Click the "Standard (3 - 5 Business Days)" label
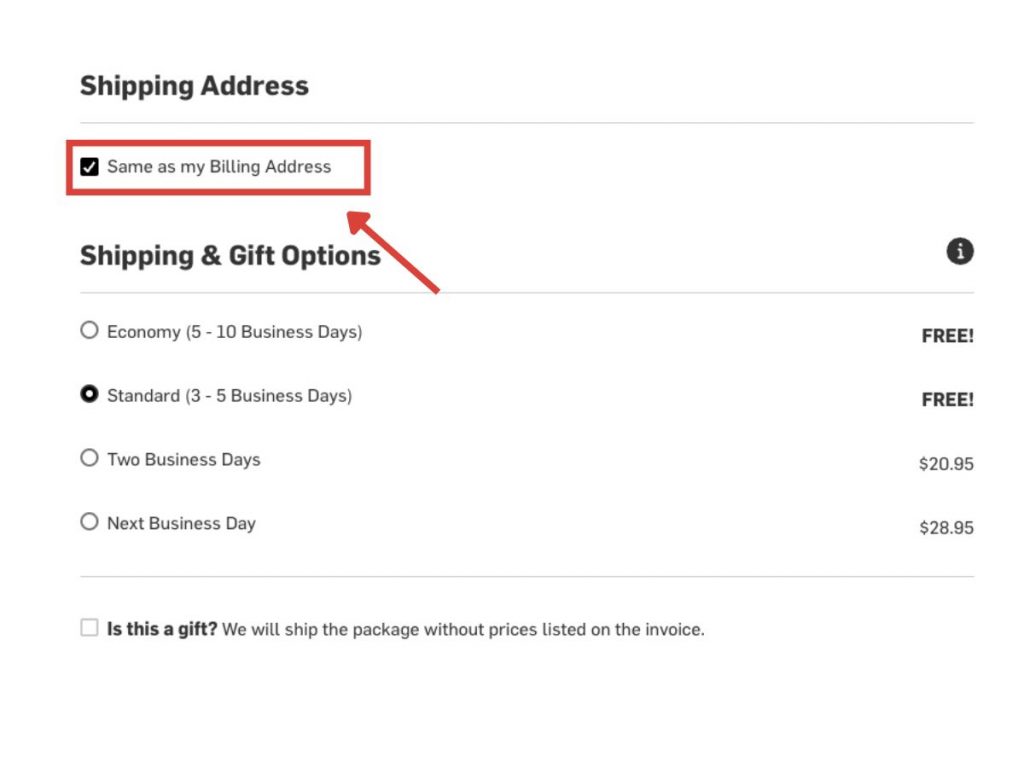1024x768 pixels. pyautogui.click(x=229, y=396)
